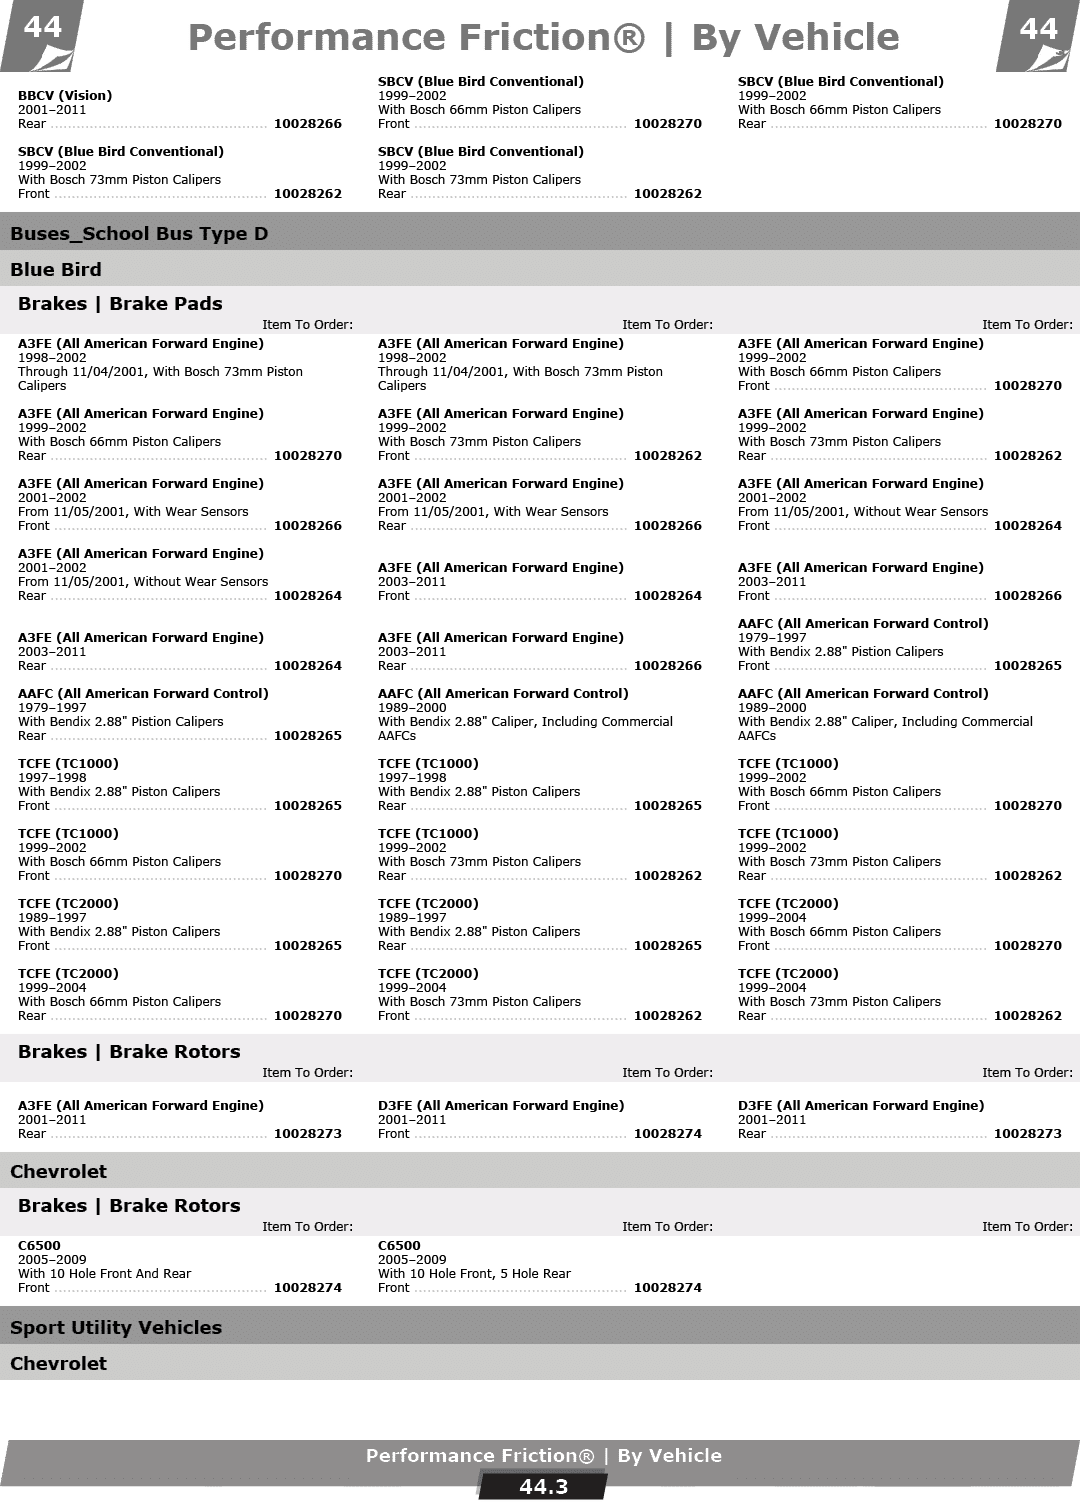
Task: Click Brake Rotors heading under Blue Bird
Action: click(x=129, y=1052)
